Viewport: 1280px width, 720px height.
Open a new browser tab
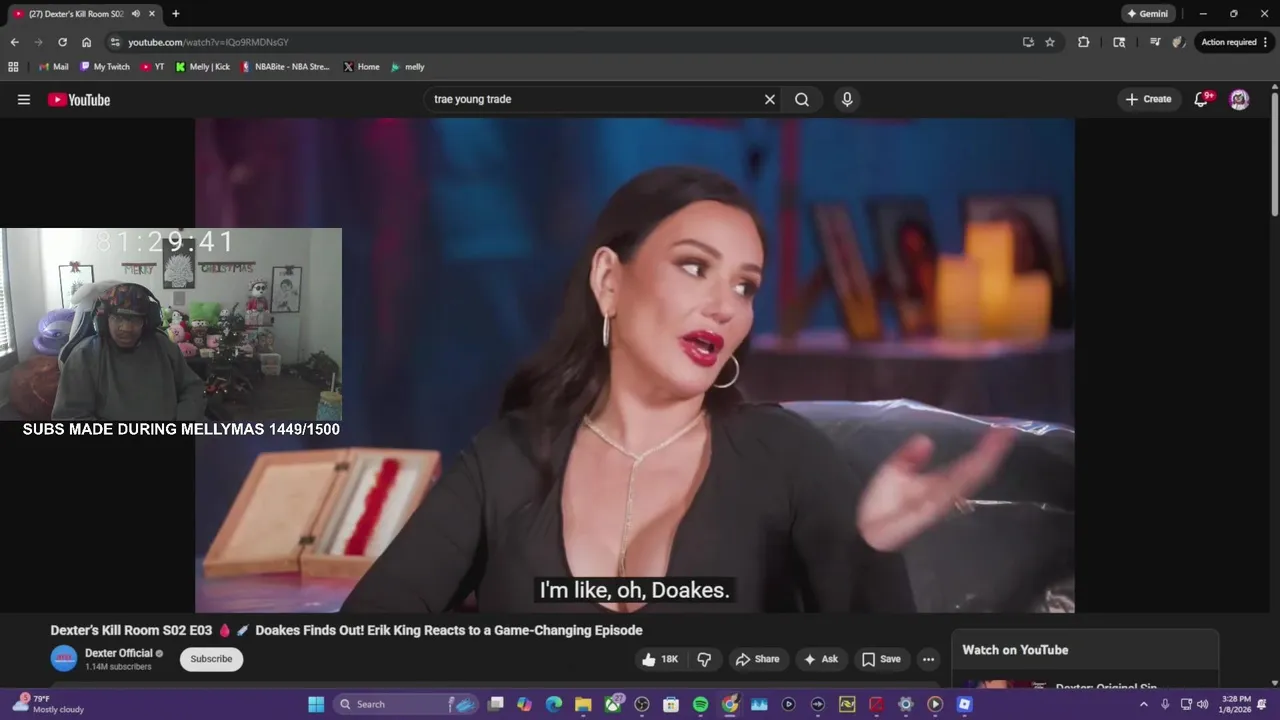tap(176, 14)
